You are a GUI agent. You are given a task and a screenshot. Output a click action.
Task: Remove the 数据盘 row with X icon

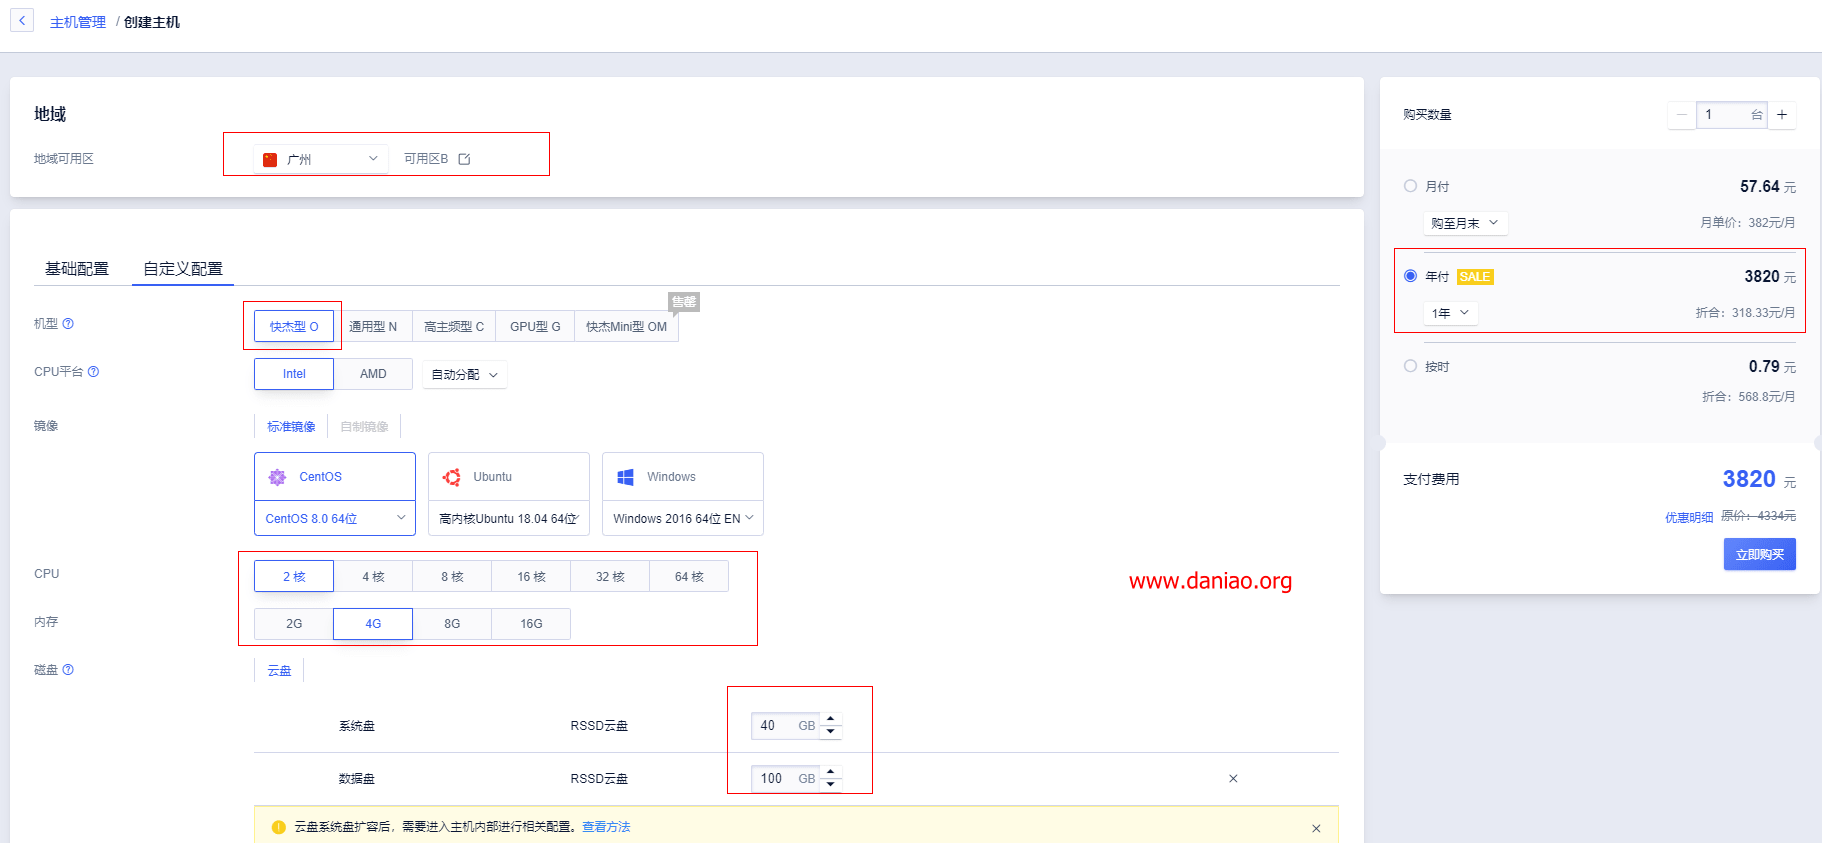coord(1233,778)
